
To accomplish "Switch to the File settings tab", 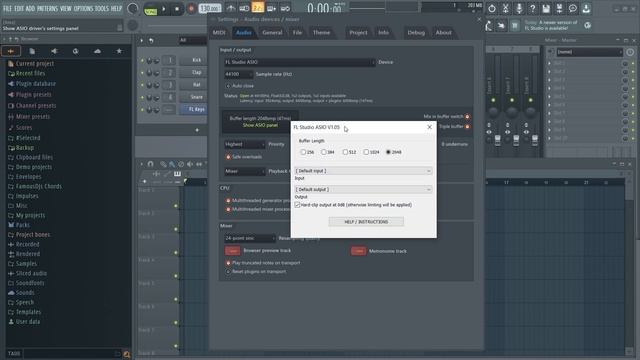I will tap(297, 32).
